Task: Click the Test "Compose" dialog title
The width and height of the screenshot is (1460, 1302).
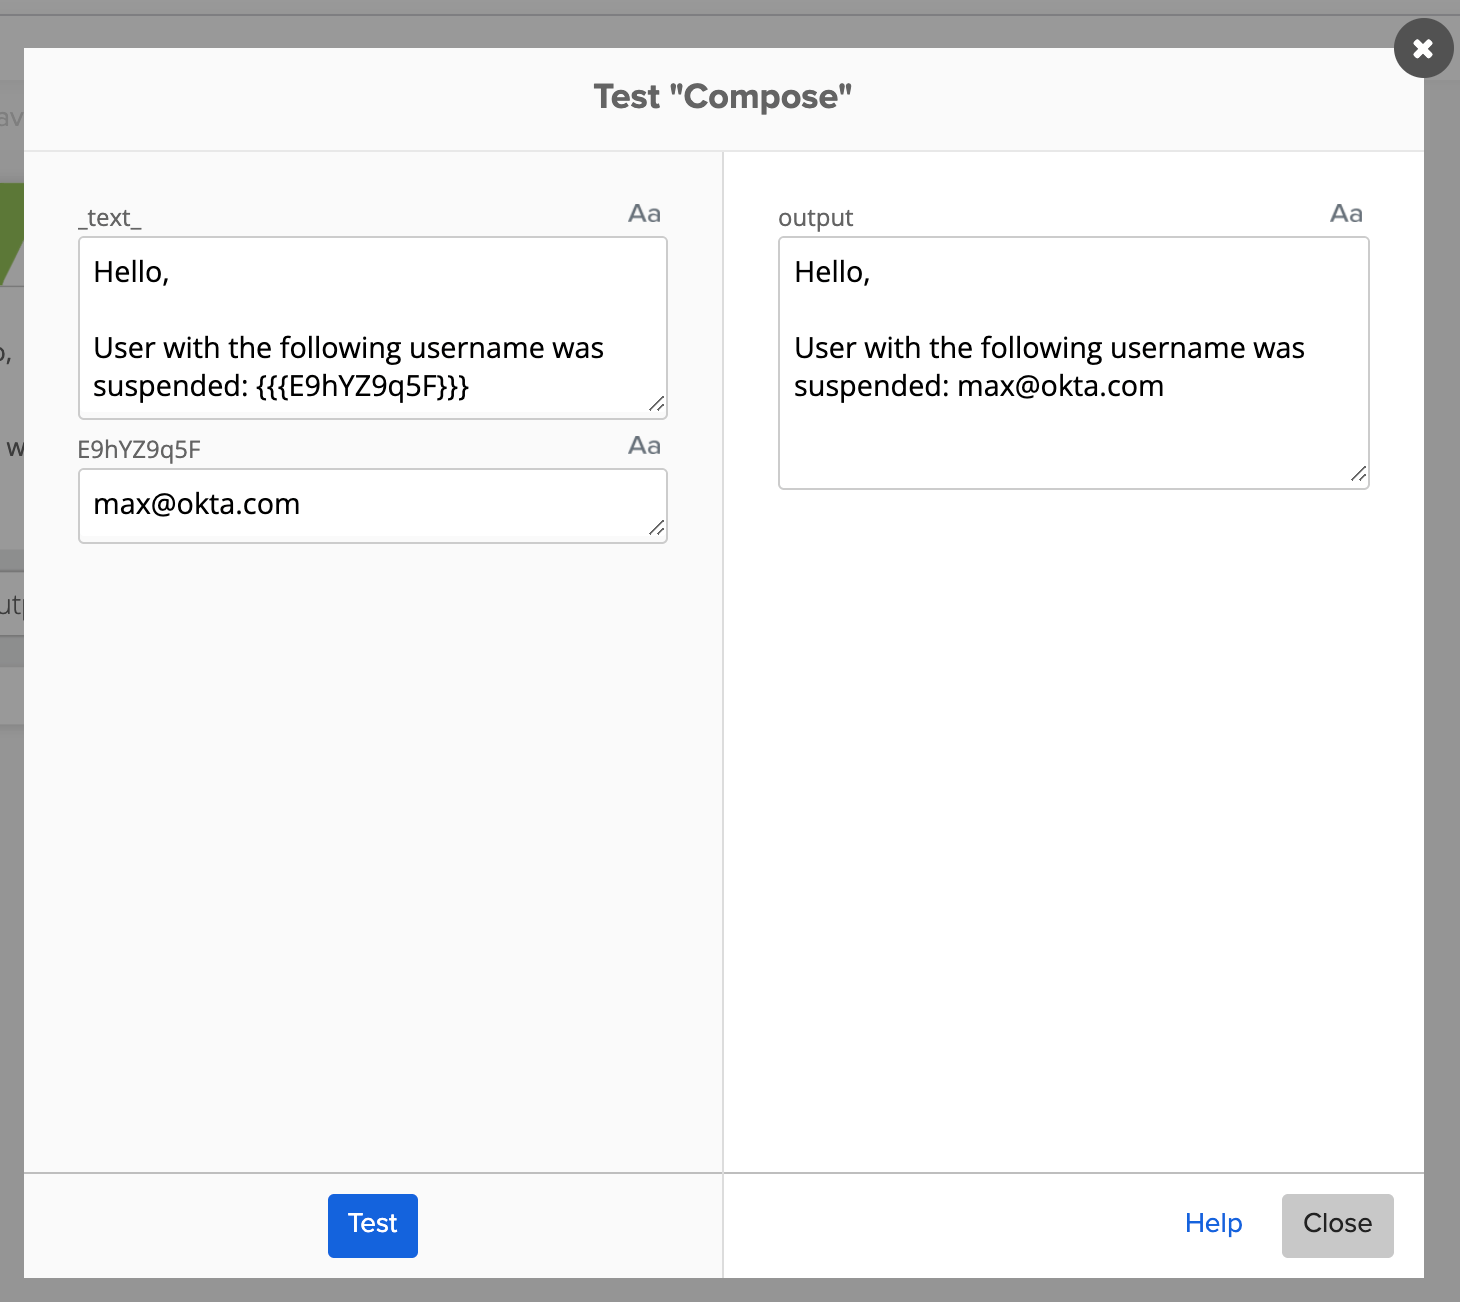Action: (x=722, y=97)
